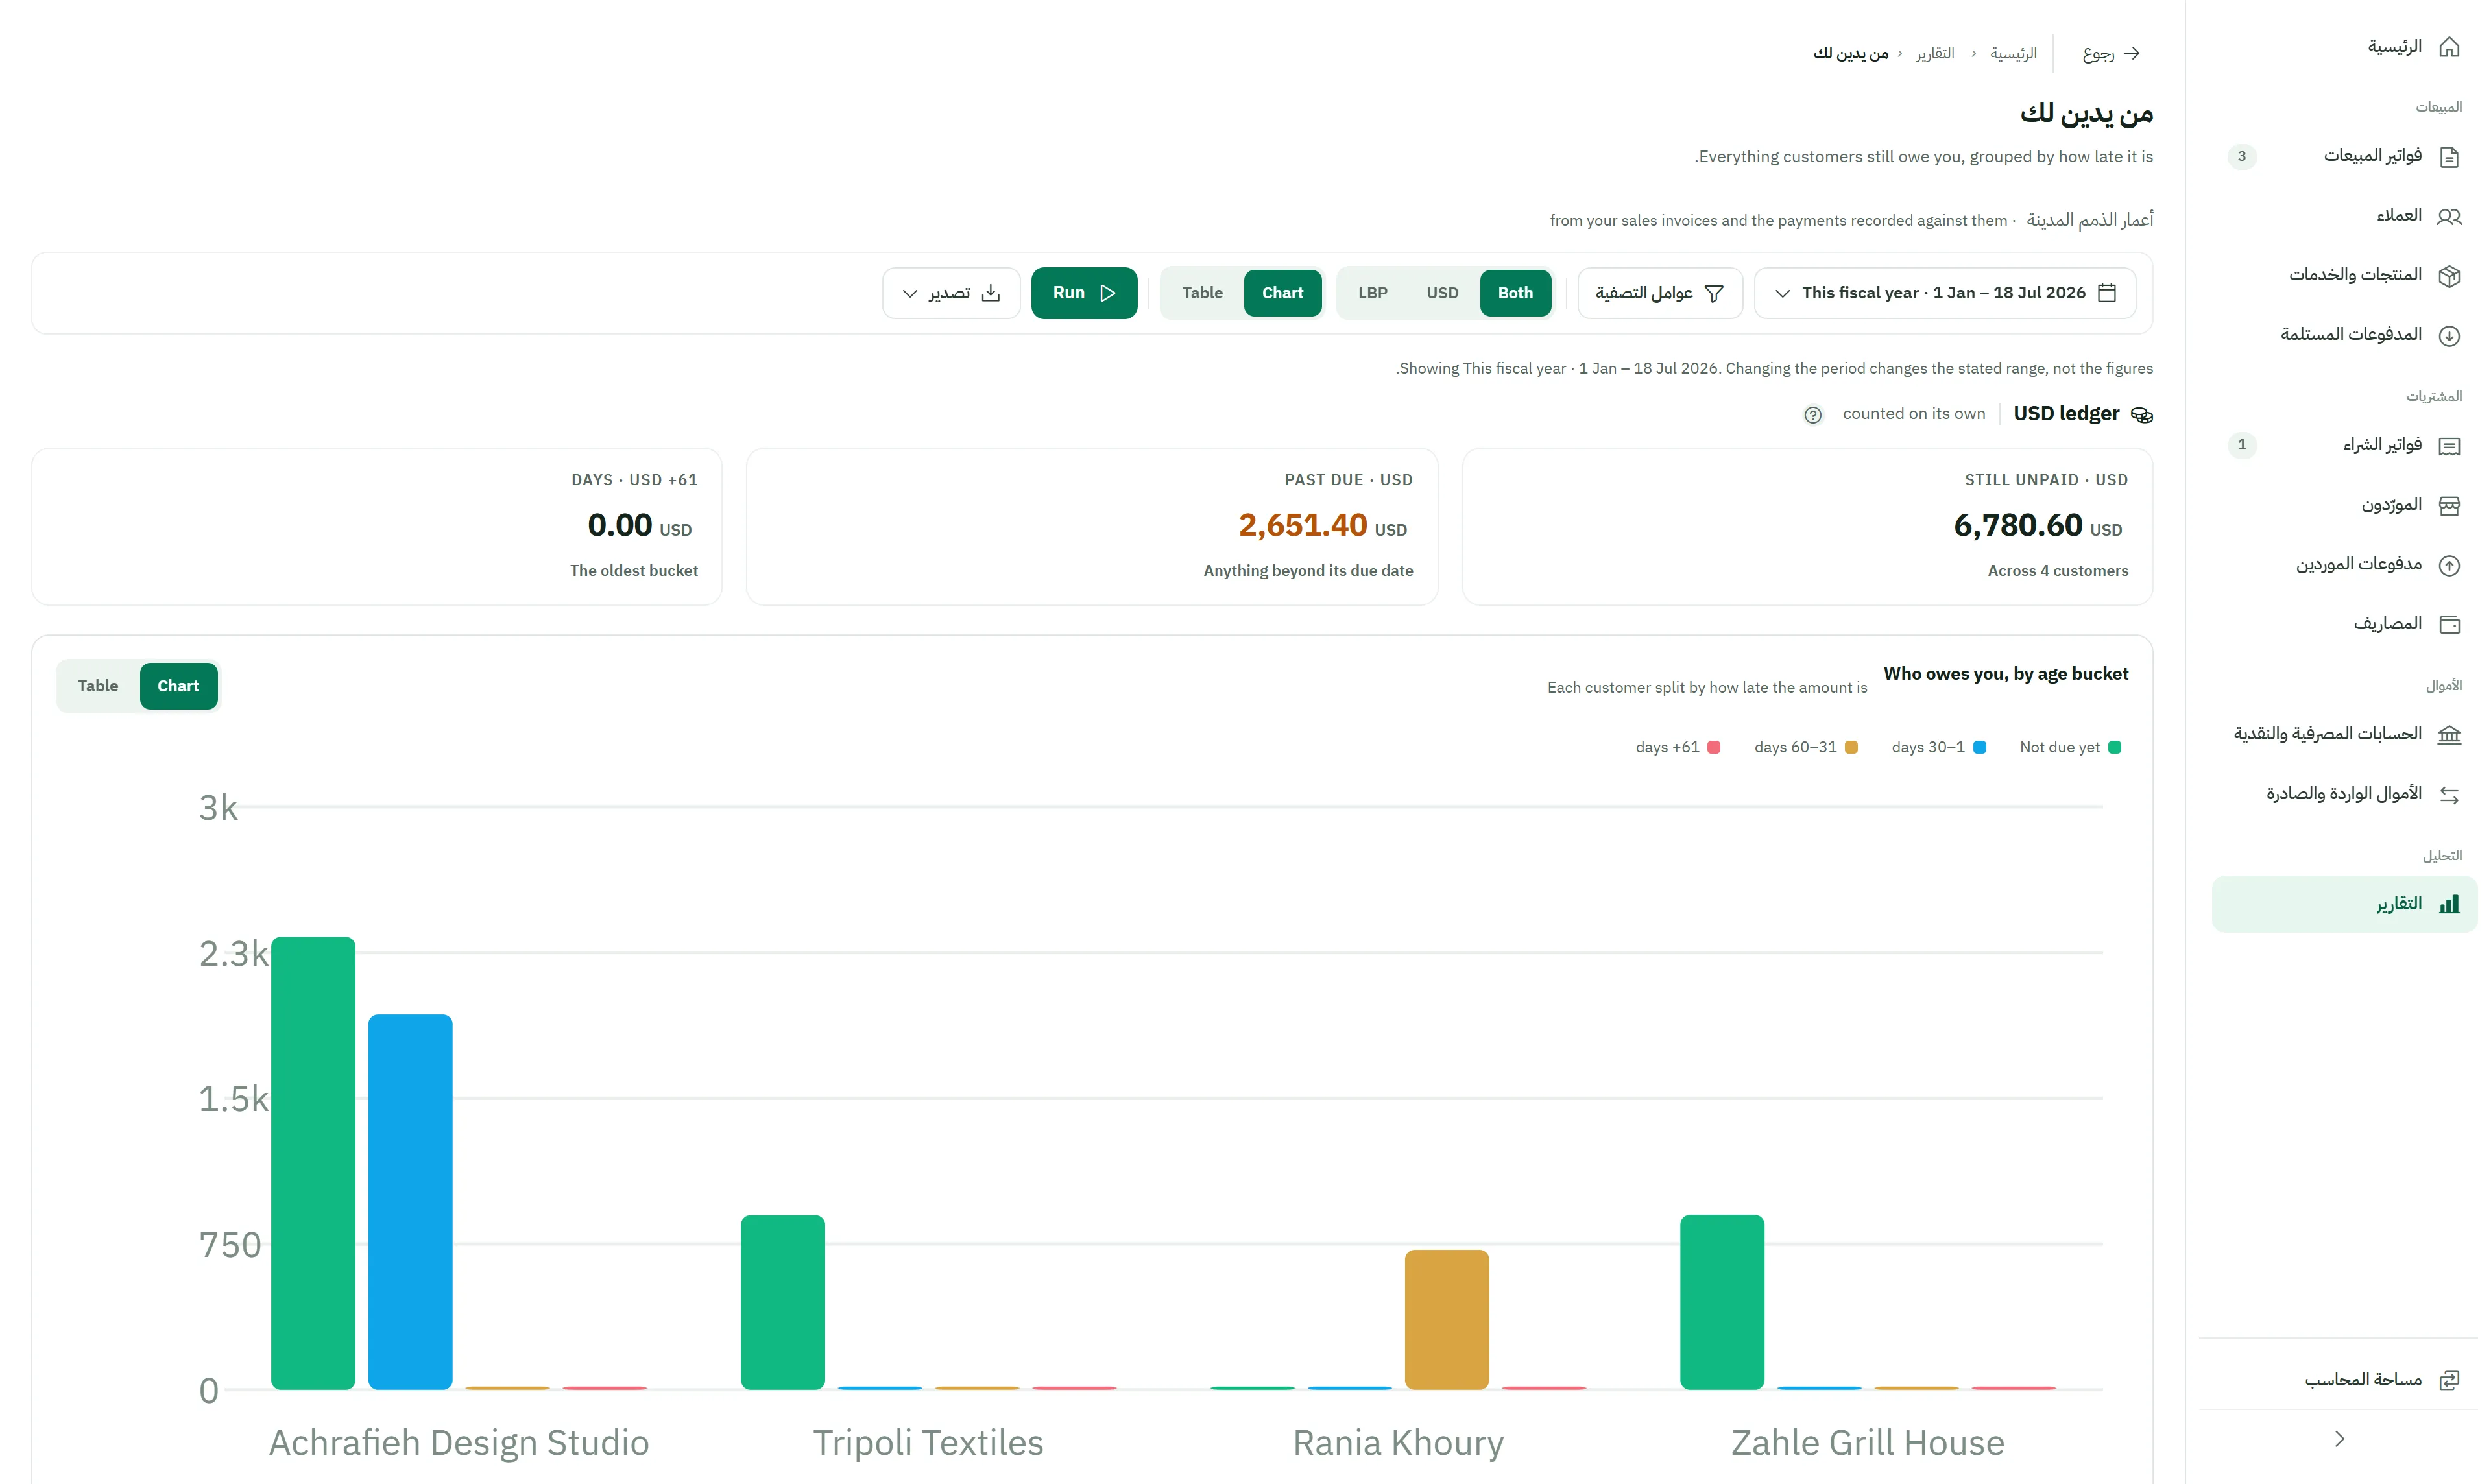Viewport: 2491px width, 1484px height.
Task: Run the report
Action: (1084, 293)
